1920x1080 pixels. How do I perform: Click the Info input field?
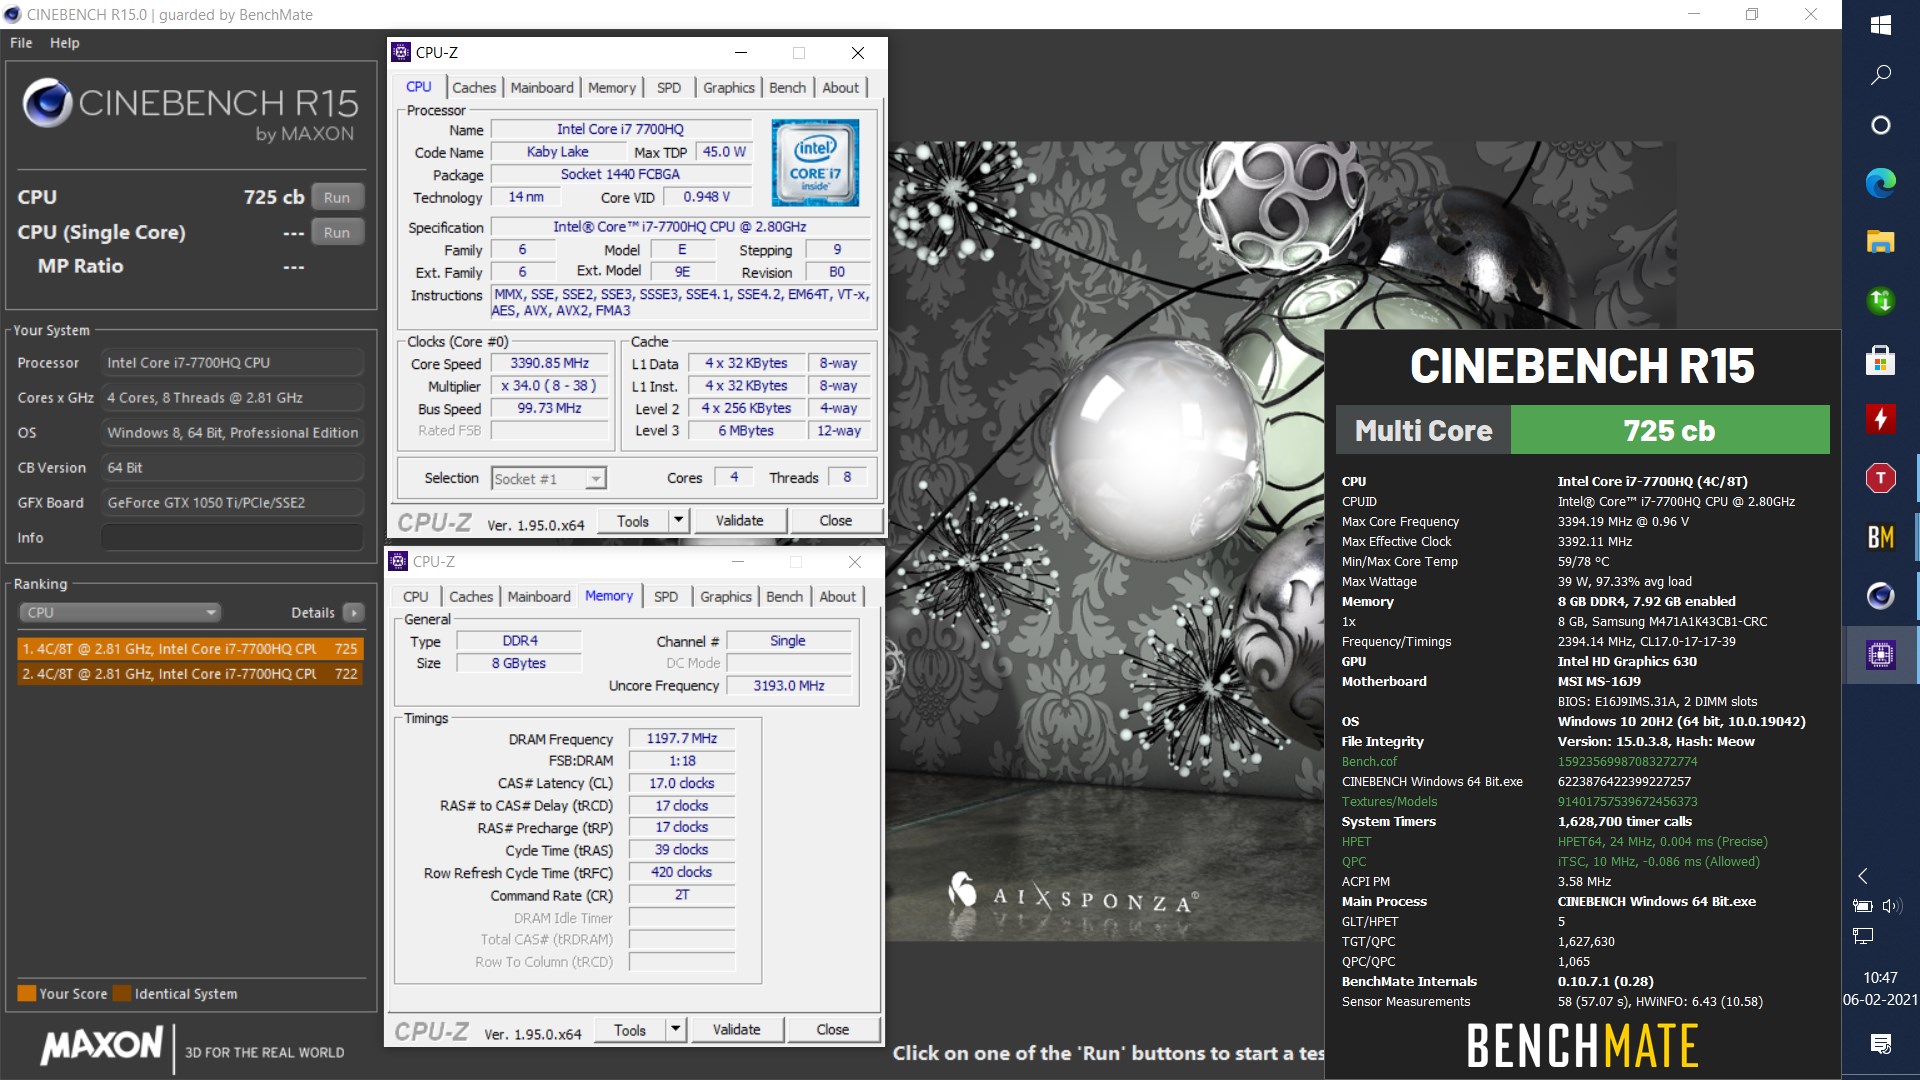point(232,538)
